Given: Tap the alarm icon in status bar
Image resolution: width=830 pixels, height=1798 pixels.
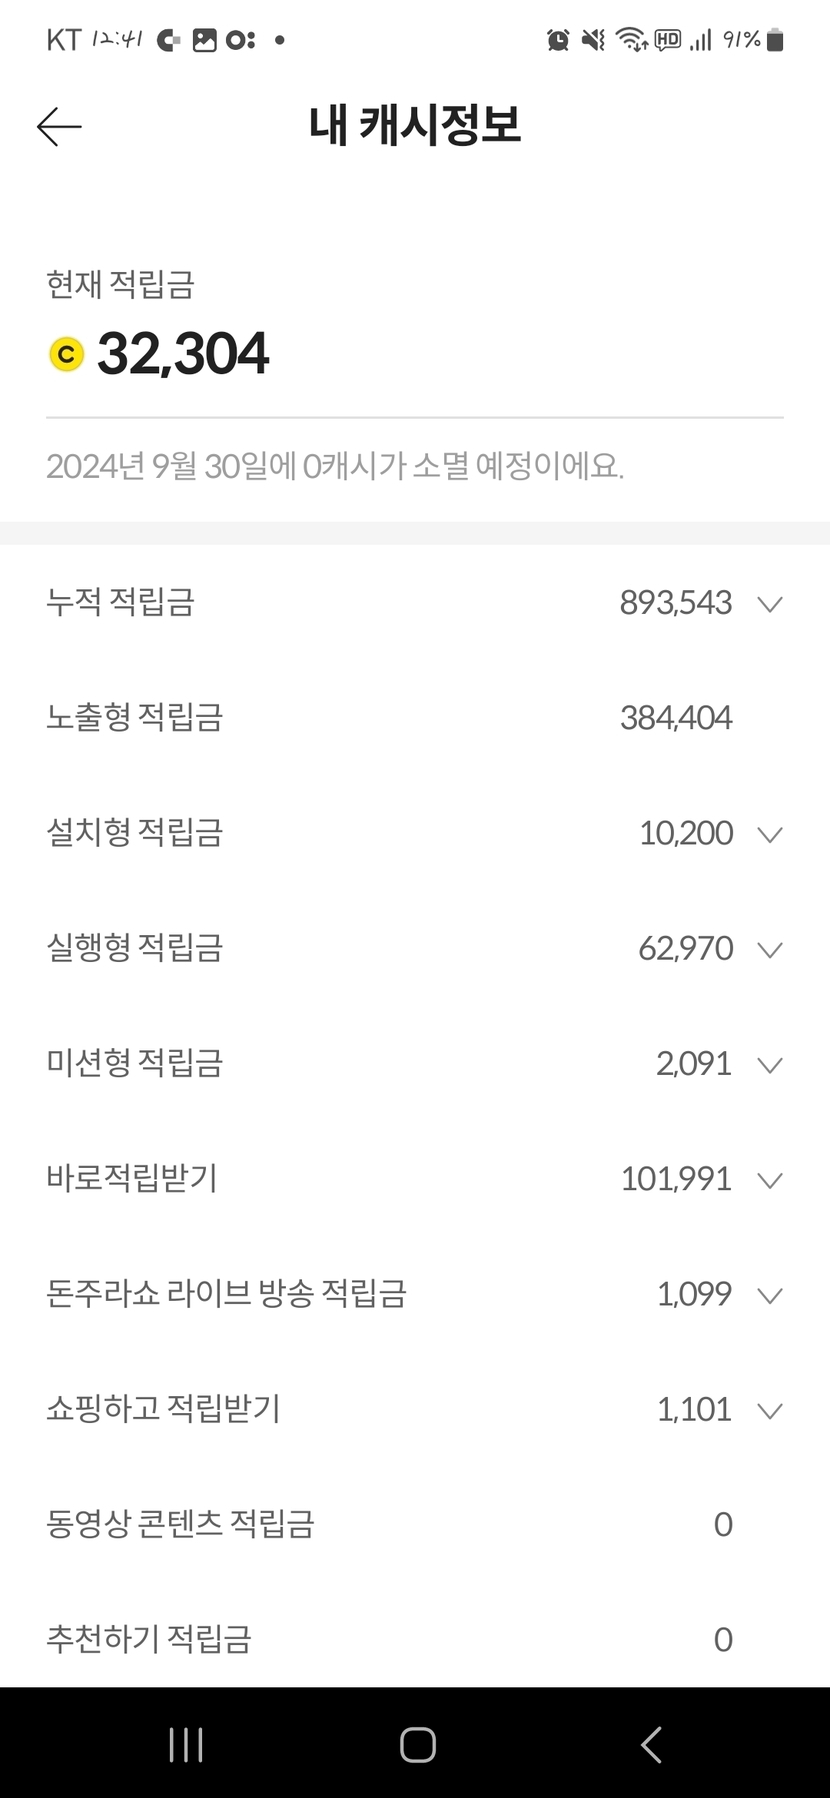Looking at the screenshot, I should pos(558,40).
